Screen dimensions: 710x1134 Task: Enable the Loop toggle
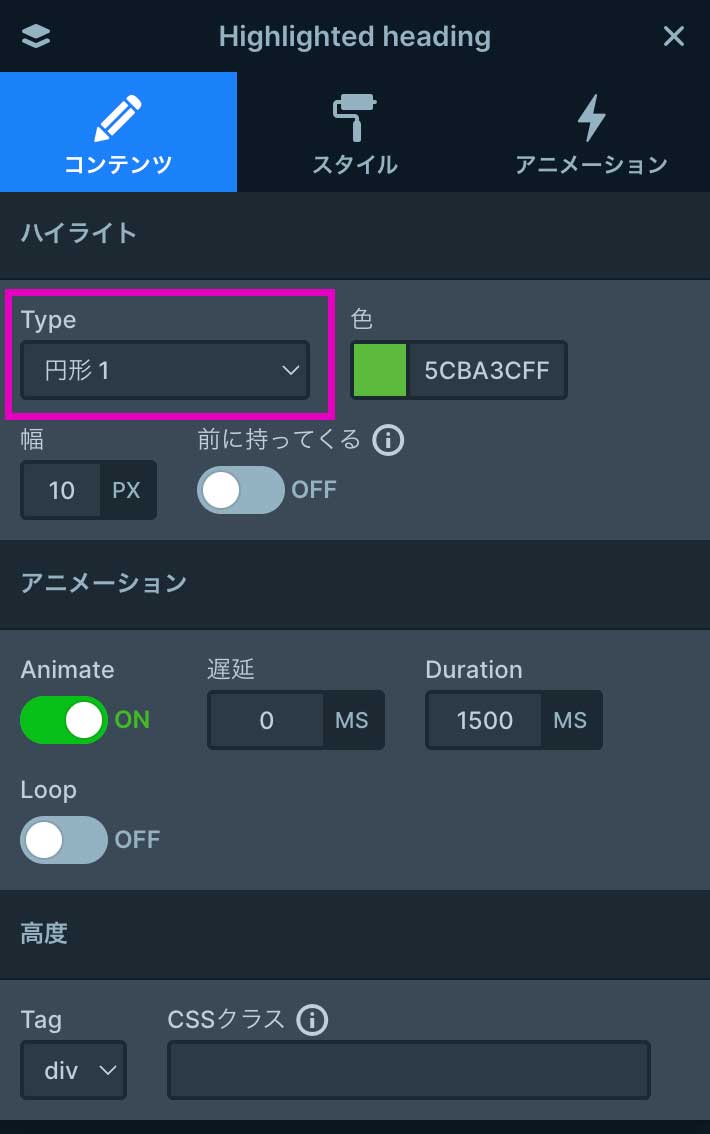64,840
